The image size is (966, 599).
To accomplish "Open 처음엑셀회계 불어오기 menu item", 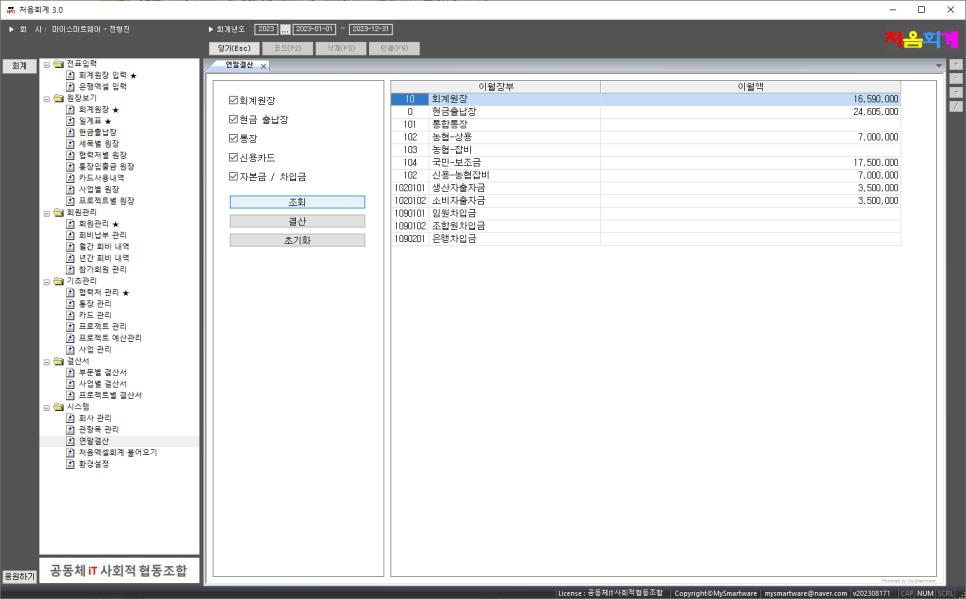I will pos(118,452).
